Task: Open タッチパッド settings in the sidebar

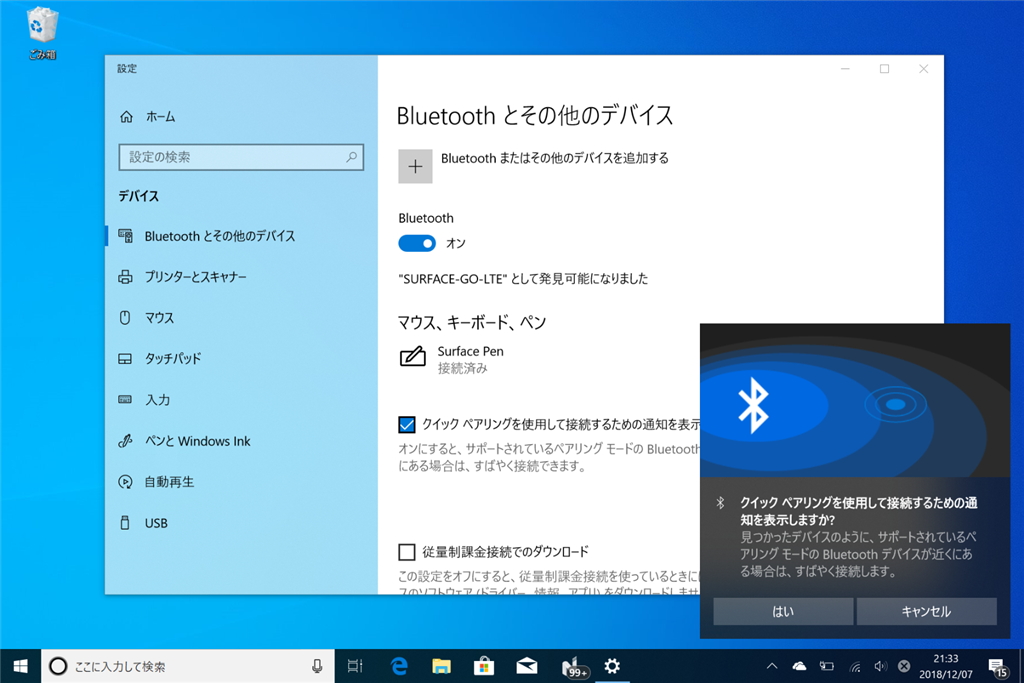Action: click(x=174, y=359)
